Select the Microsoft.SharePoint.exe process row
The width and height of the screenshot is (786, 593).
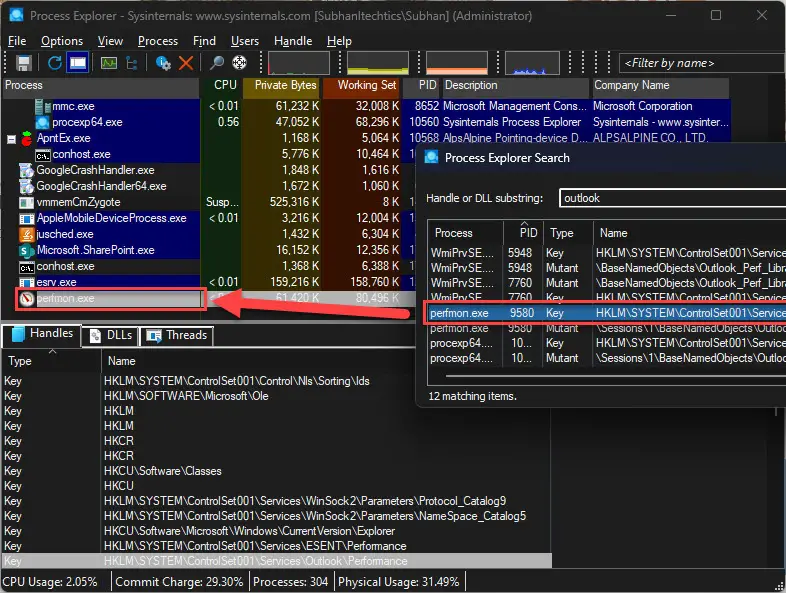click(96, 250)
